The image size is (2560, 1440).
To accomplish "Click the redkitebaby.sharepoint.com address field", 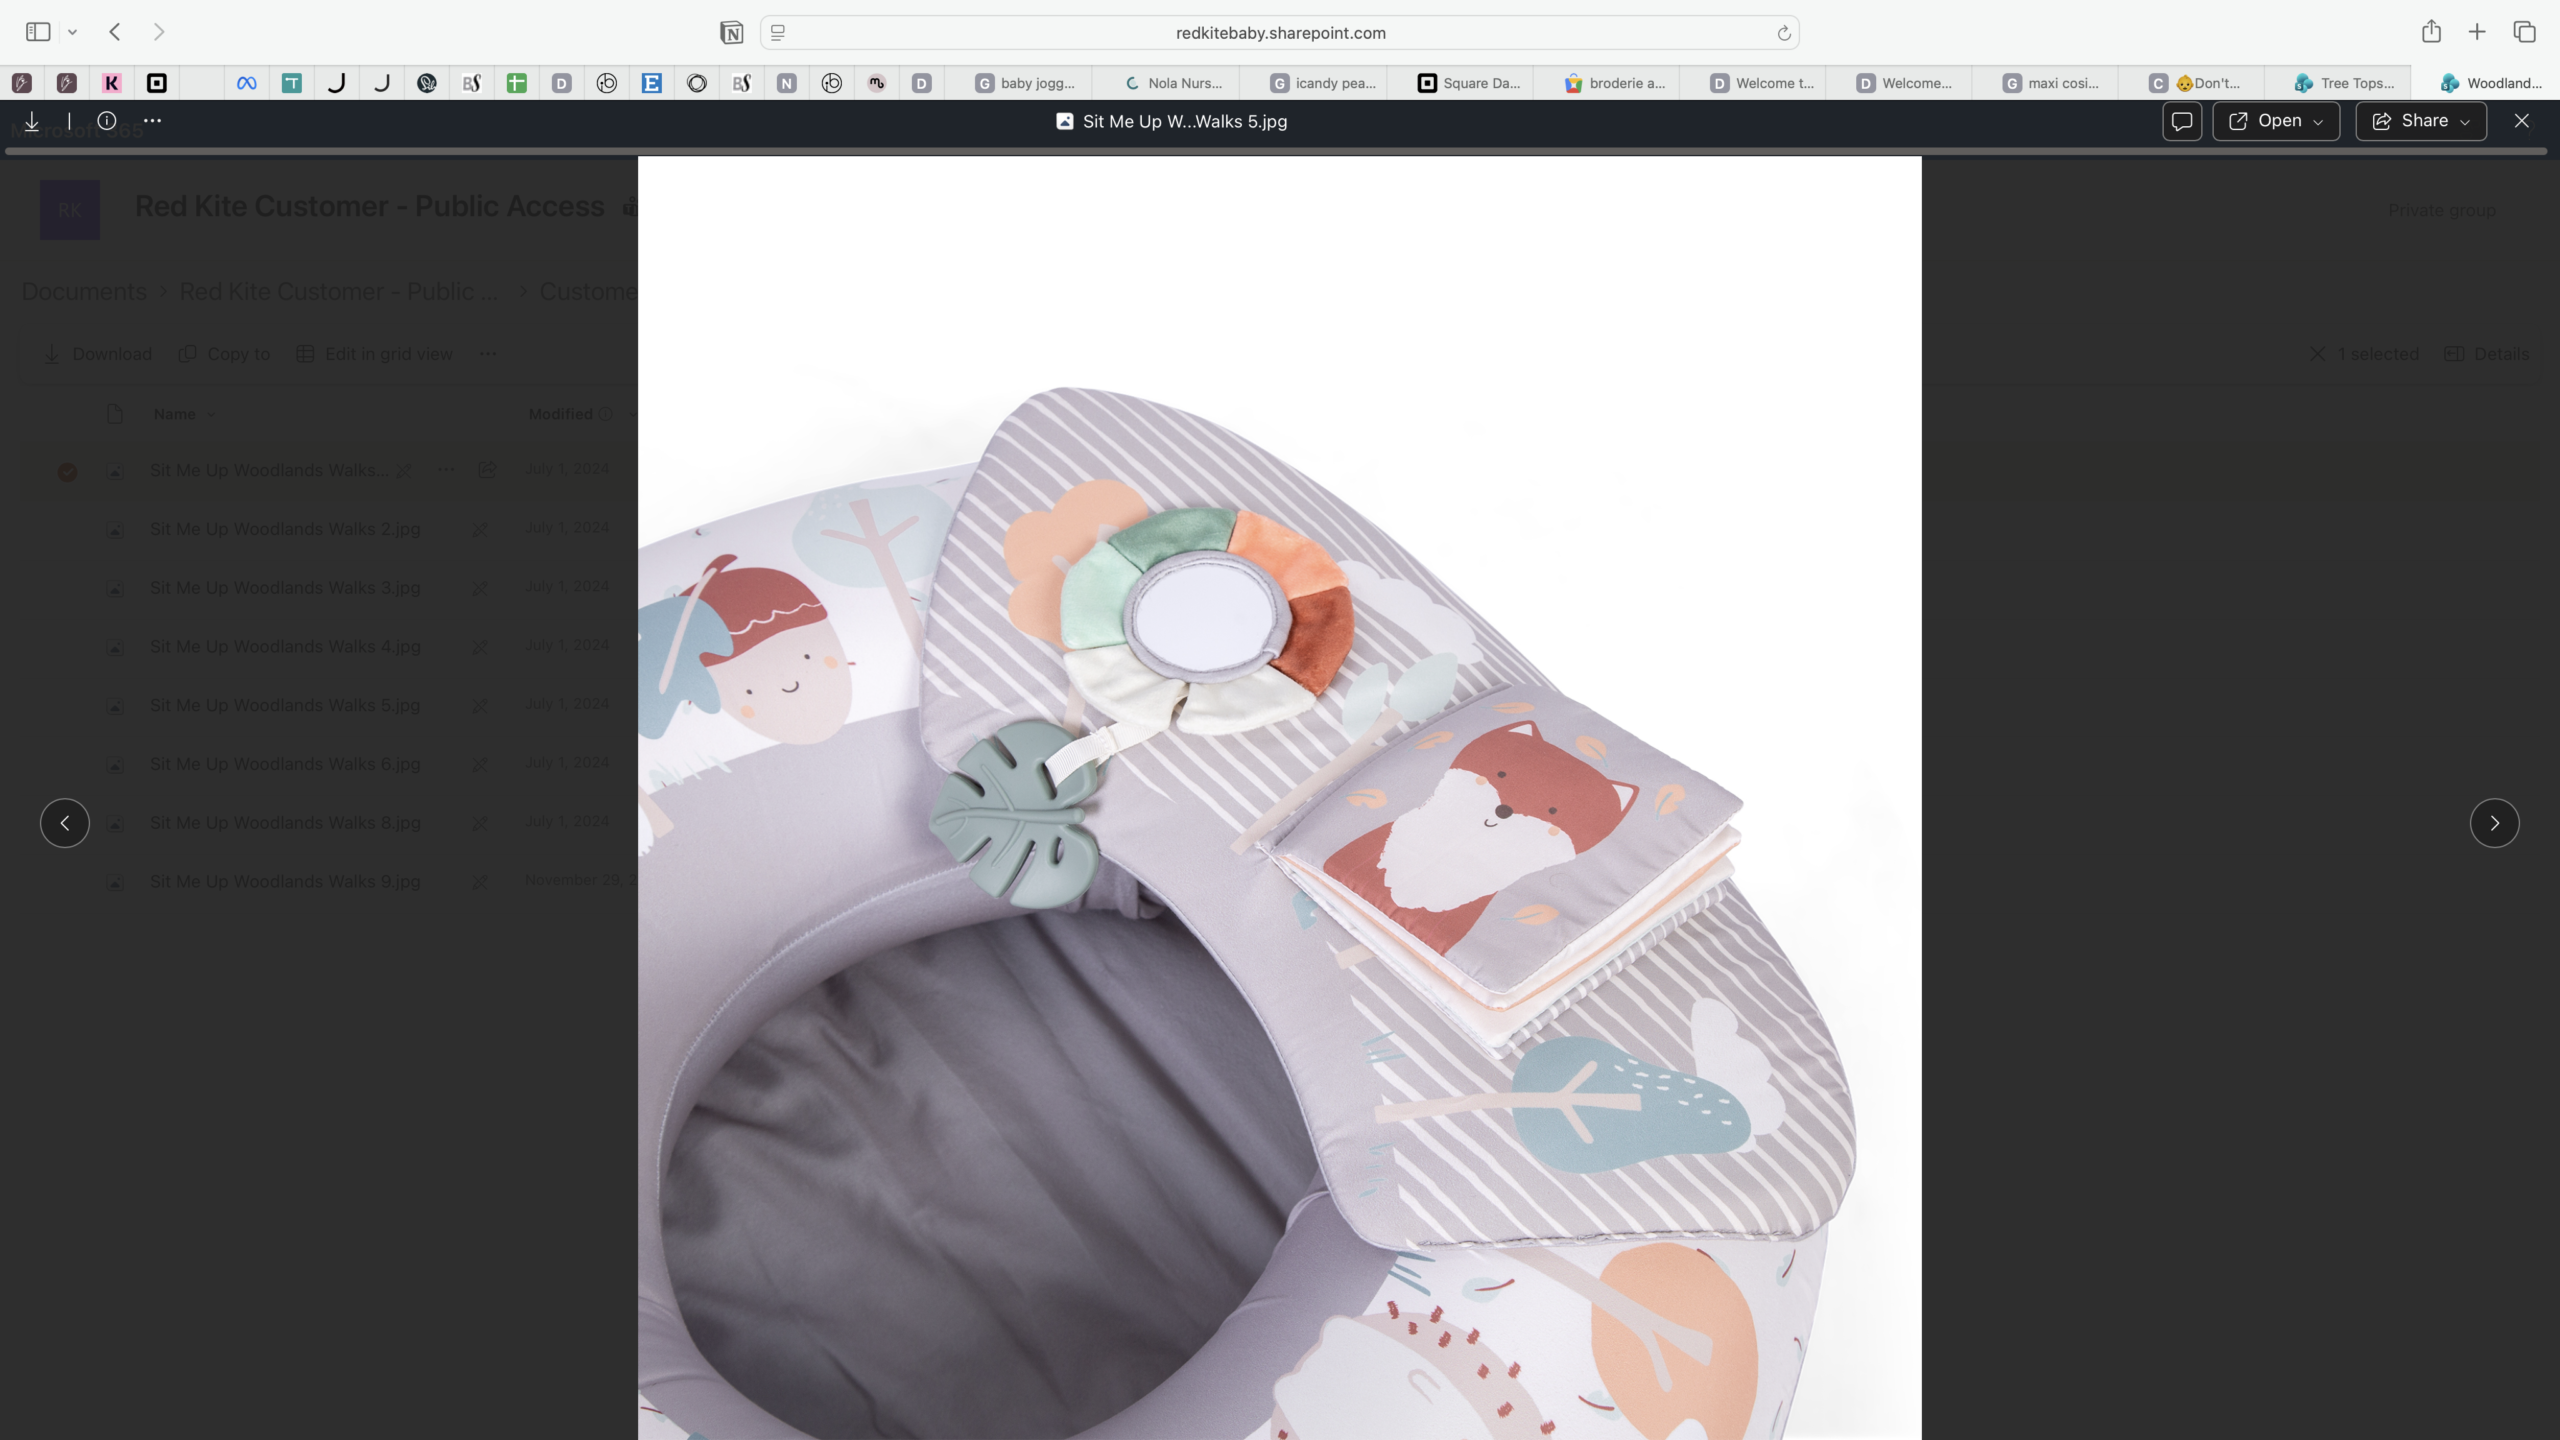I will [1280, 33].
